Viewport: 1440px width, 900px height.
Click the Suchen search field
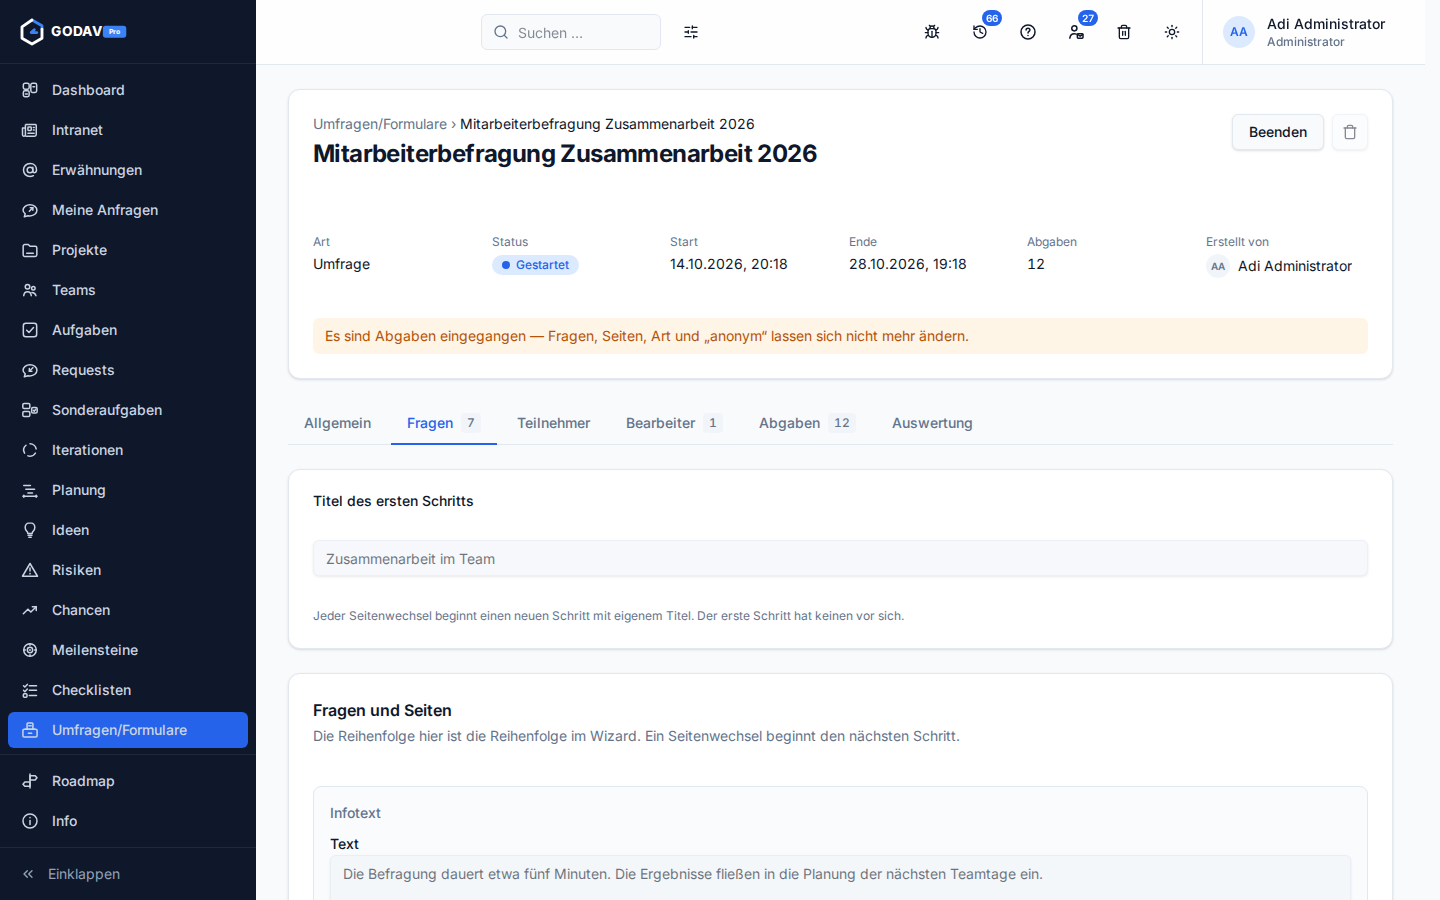pyautogui.click(x=571, y=32)
